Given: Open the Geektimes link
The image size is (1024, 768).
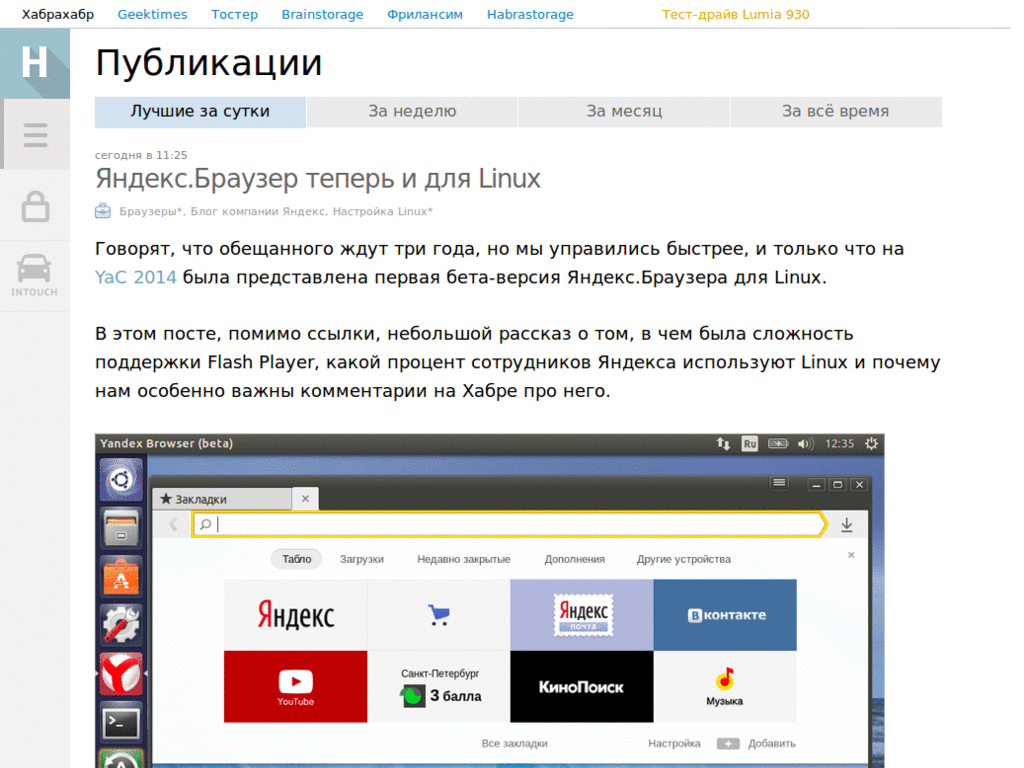Looking at the screenshot, I should (x=152, y=14).
